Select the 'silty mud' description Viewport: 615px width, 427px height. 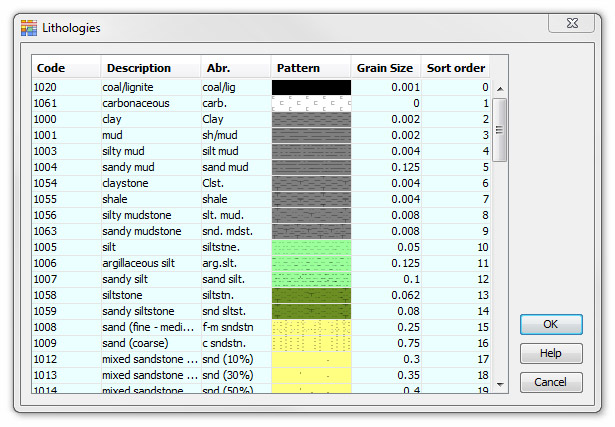[151, 151]
